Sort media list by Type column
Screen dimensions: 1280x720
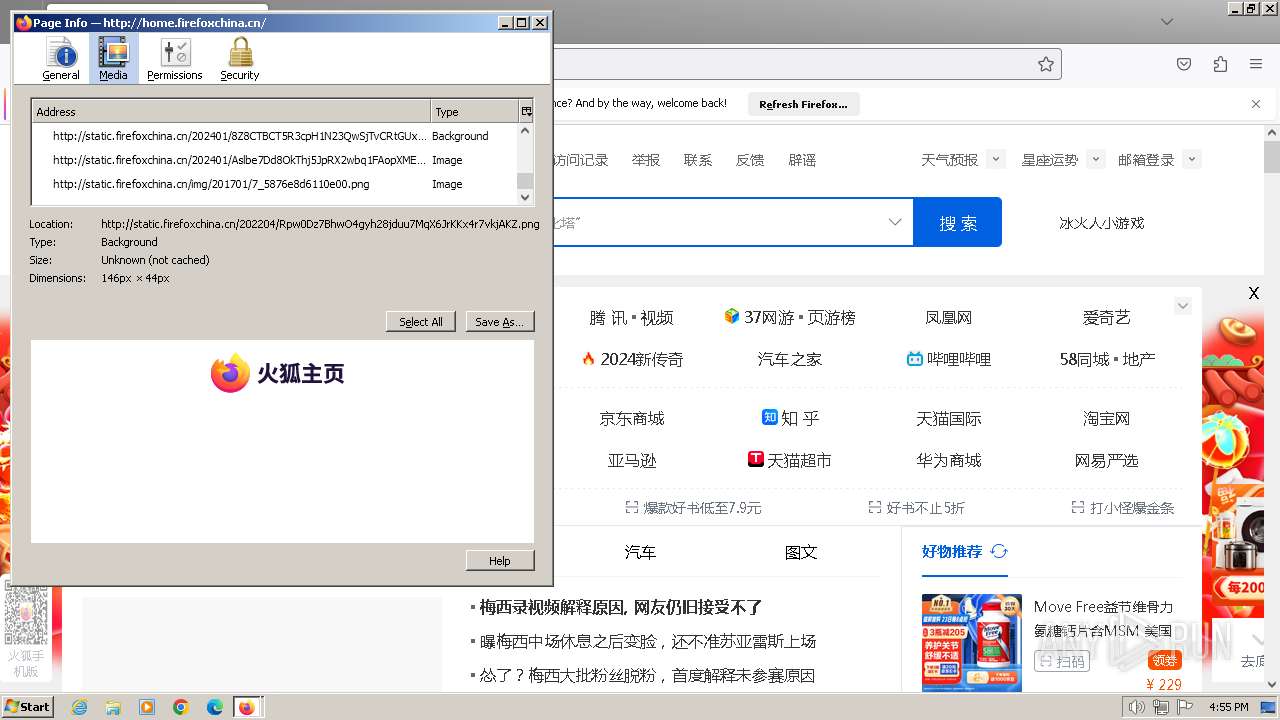474,112
